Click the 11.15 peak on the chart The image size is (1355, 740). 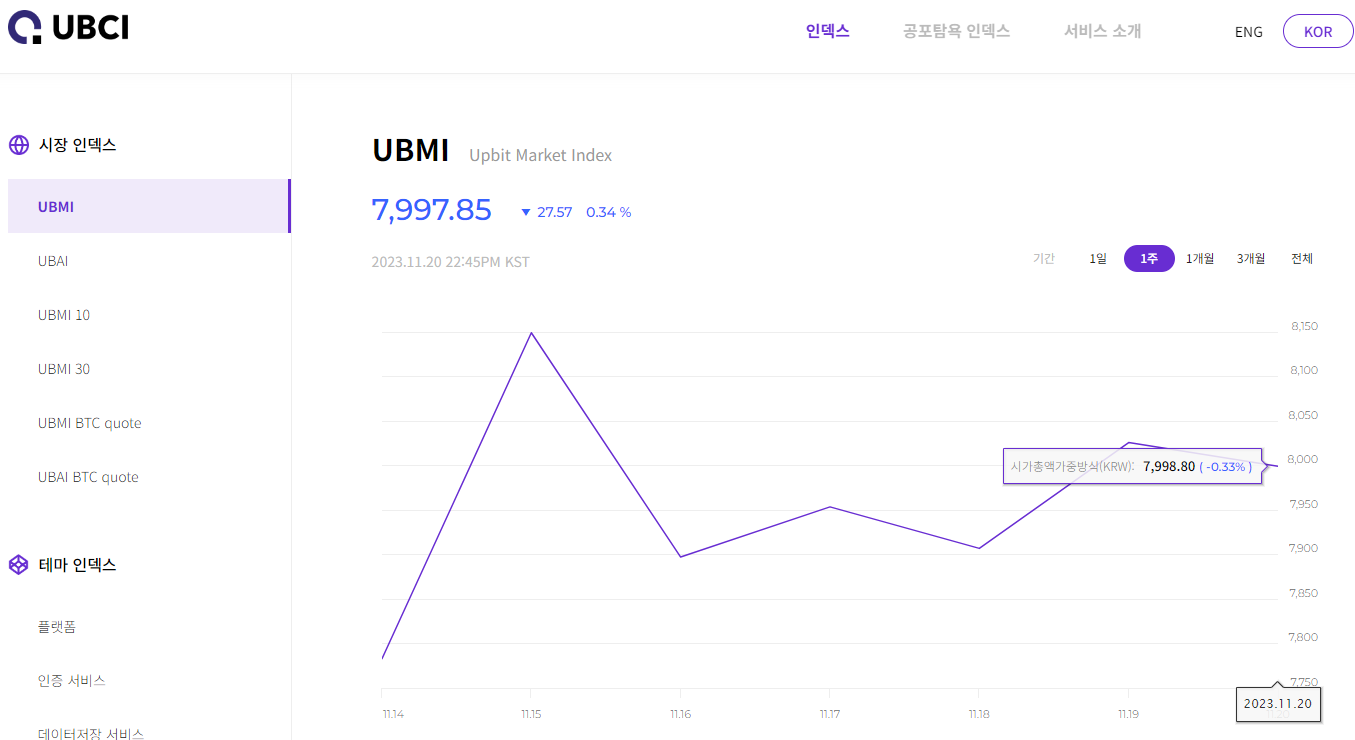pos(531,333)
